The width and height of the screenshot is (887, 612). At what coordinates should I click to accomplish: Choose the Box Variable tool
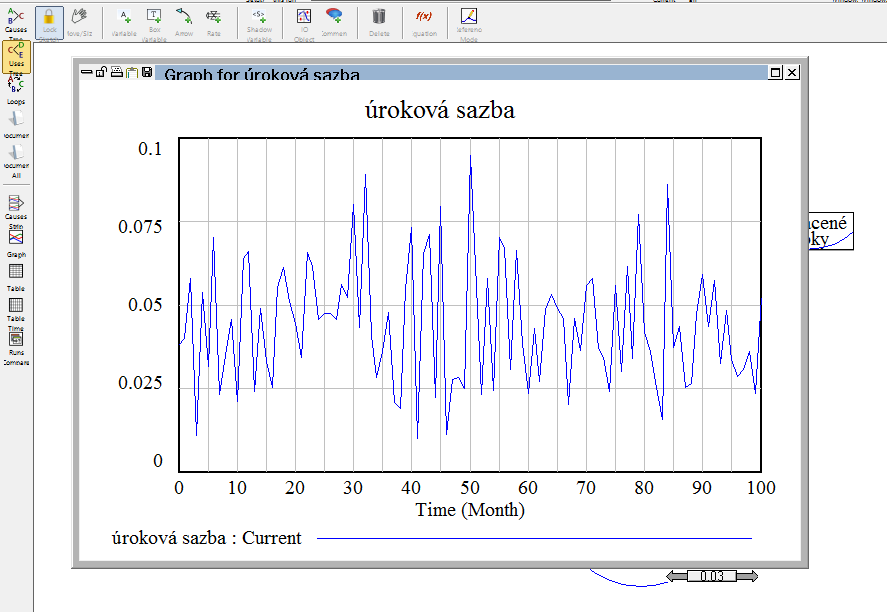pos(154,20)
